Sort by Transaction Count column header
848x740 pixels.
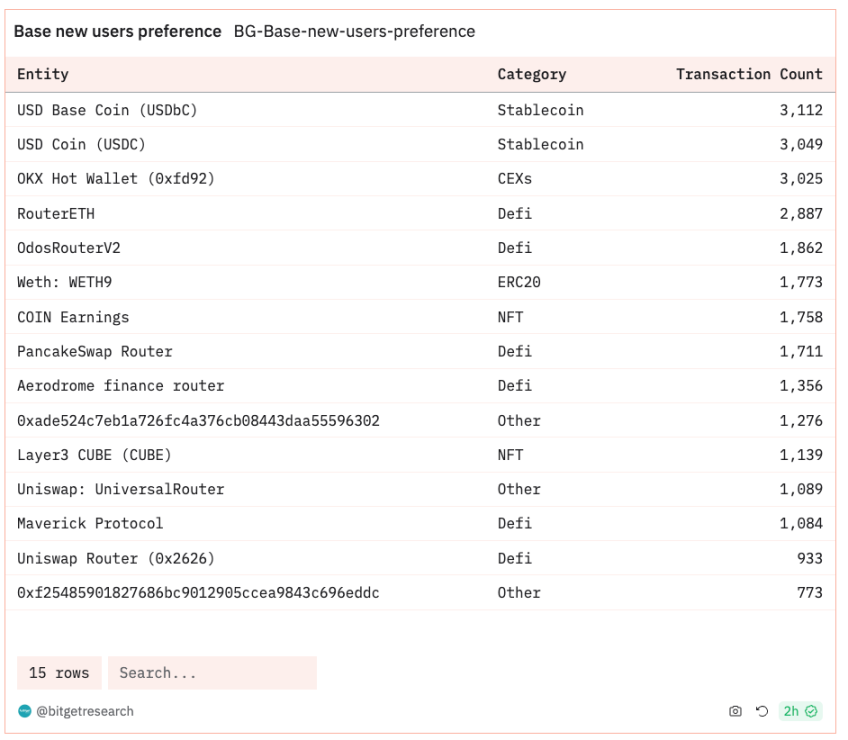749,74
